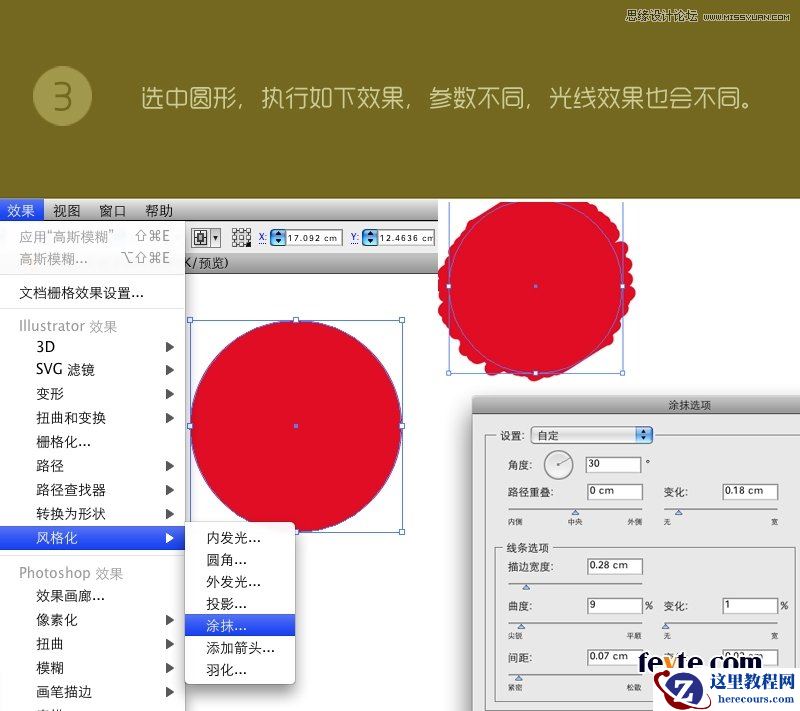Click the dropdown arrow beside the proxy thumbnail
Screen dimensions: 800x711
(217, 237)
